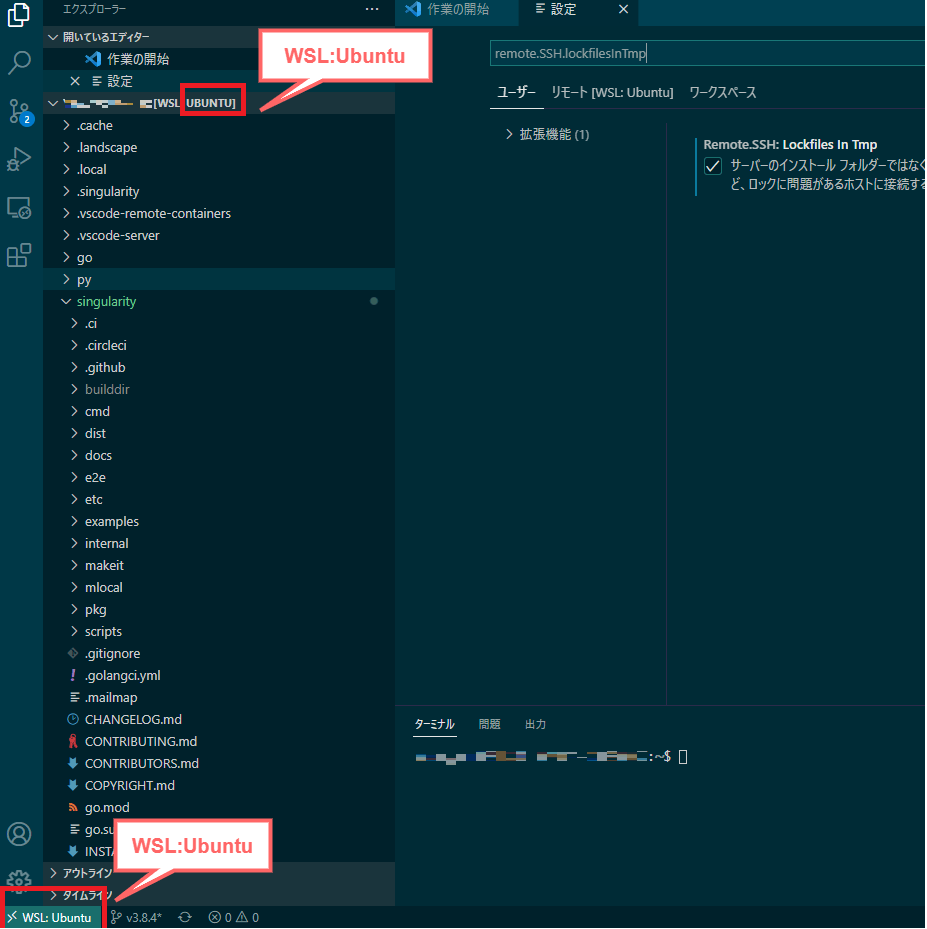Click the settings search input field
The image size is (927, 929).
[x=707, y=53]
